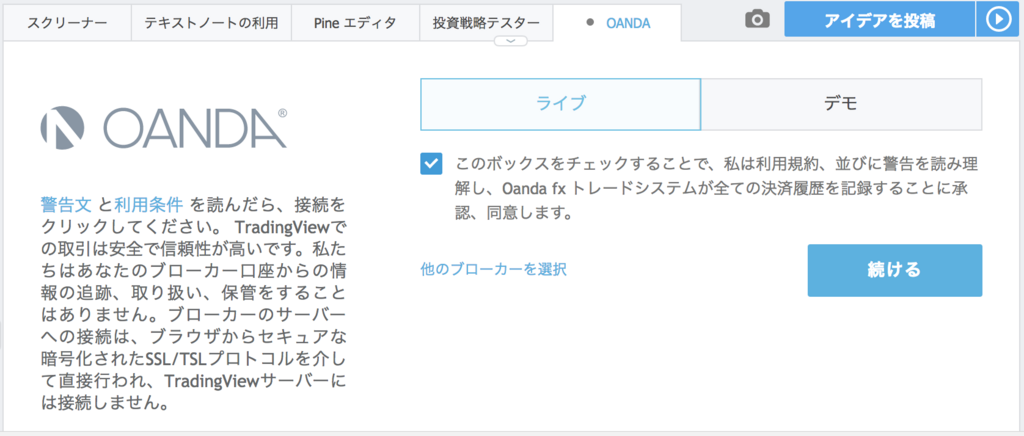Click the play arrow beside アイデアを投稿
The height and width of the screenshot is (436, 1024).
coord(999,20)
